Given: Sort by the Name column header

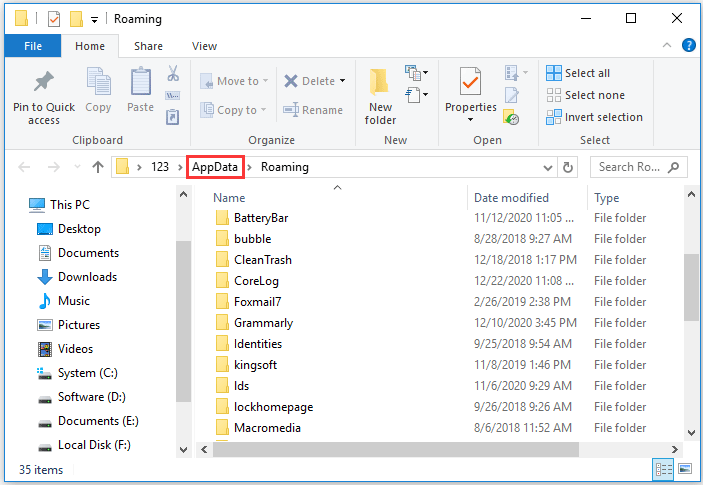Looking at the screenshot, I should point(229,198).
